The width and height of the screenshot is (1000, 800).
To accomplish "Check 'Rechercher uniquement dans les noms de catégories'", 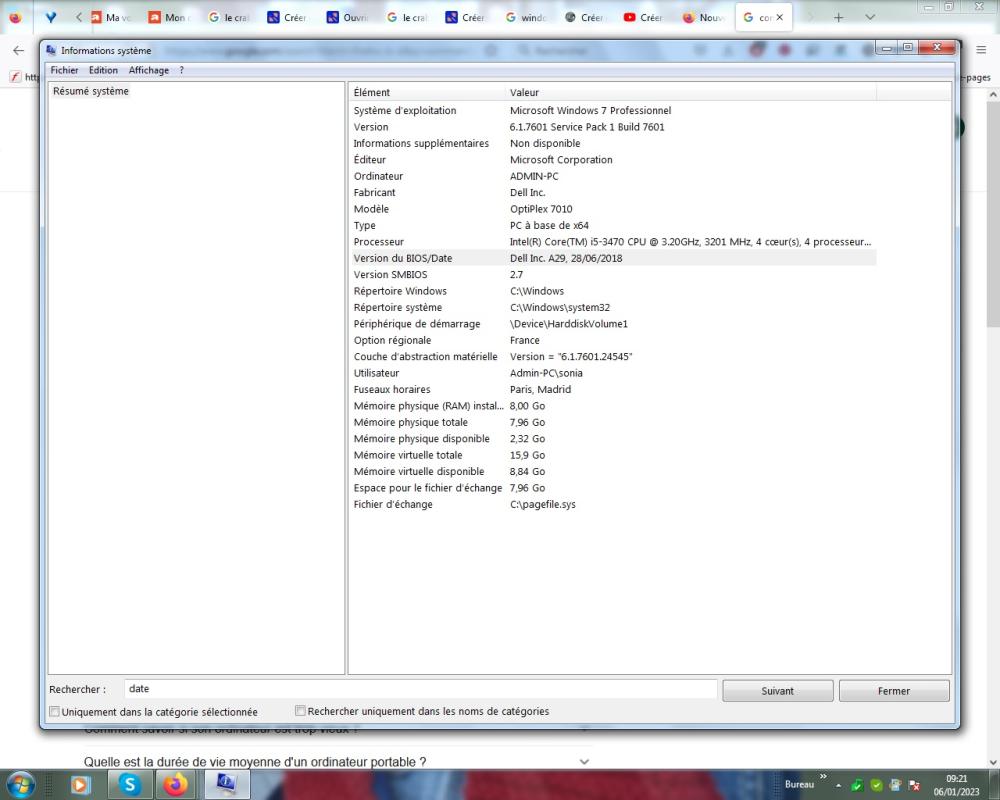I will click(301, 711).
